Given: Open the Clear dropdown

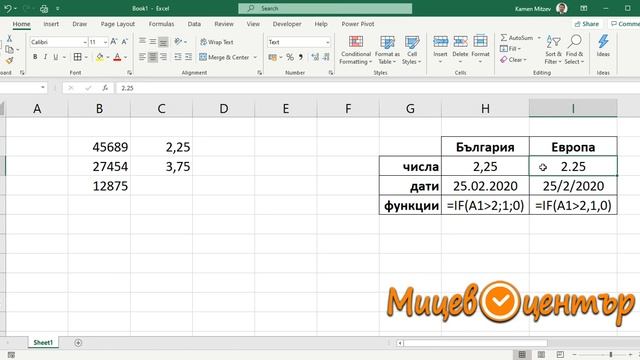Looking at the screenshot, I should [x=513, y=60].
